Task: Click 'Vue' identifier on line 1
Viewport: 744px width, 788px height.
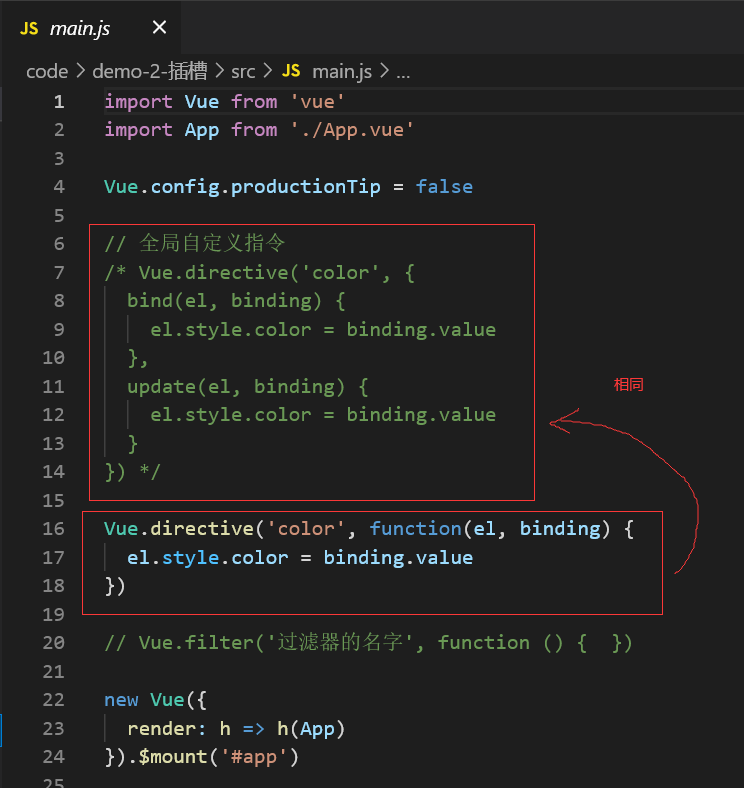Action: tap(202, 102)
